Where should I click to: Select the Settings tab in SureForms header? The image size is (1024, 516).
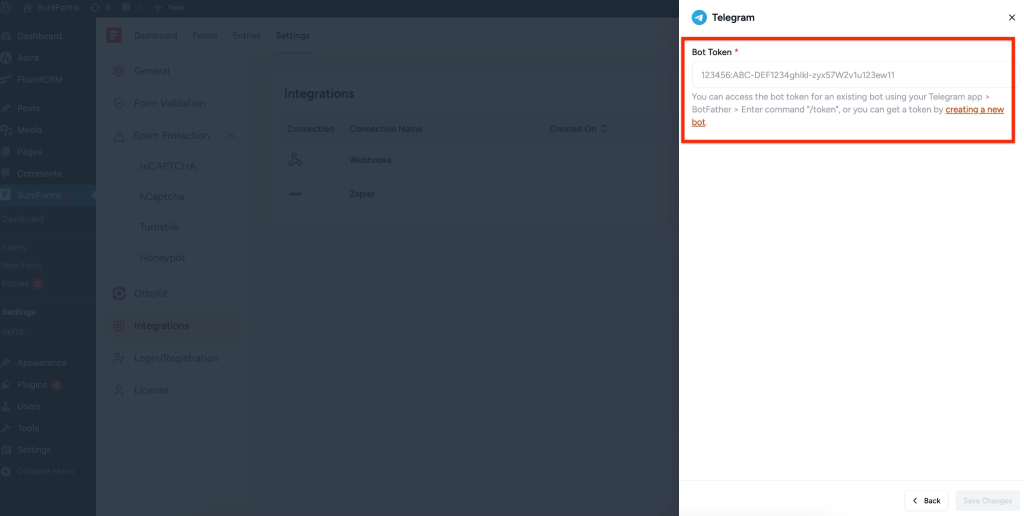(x=293, y=35)
